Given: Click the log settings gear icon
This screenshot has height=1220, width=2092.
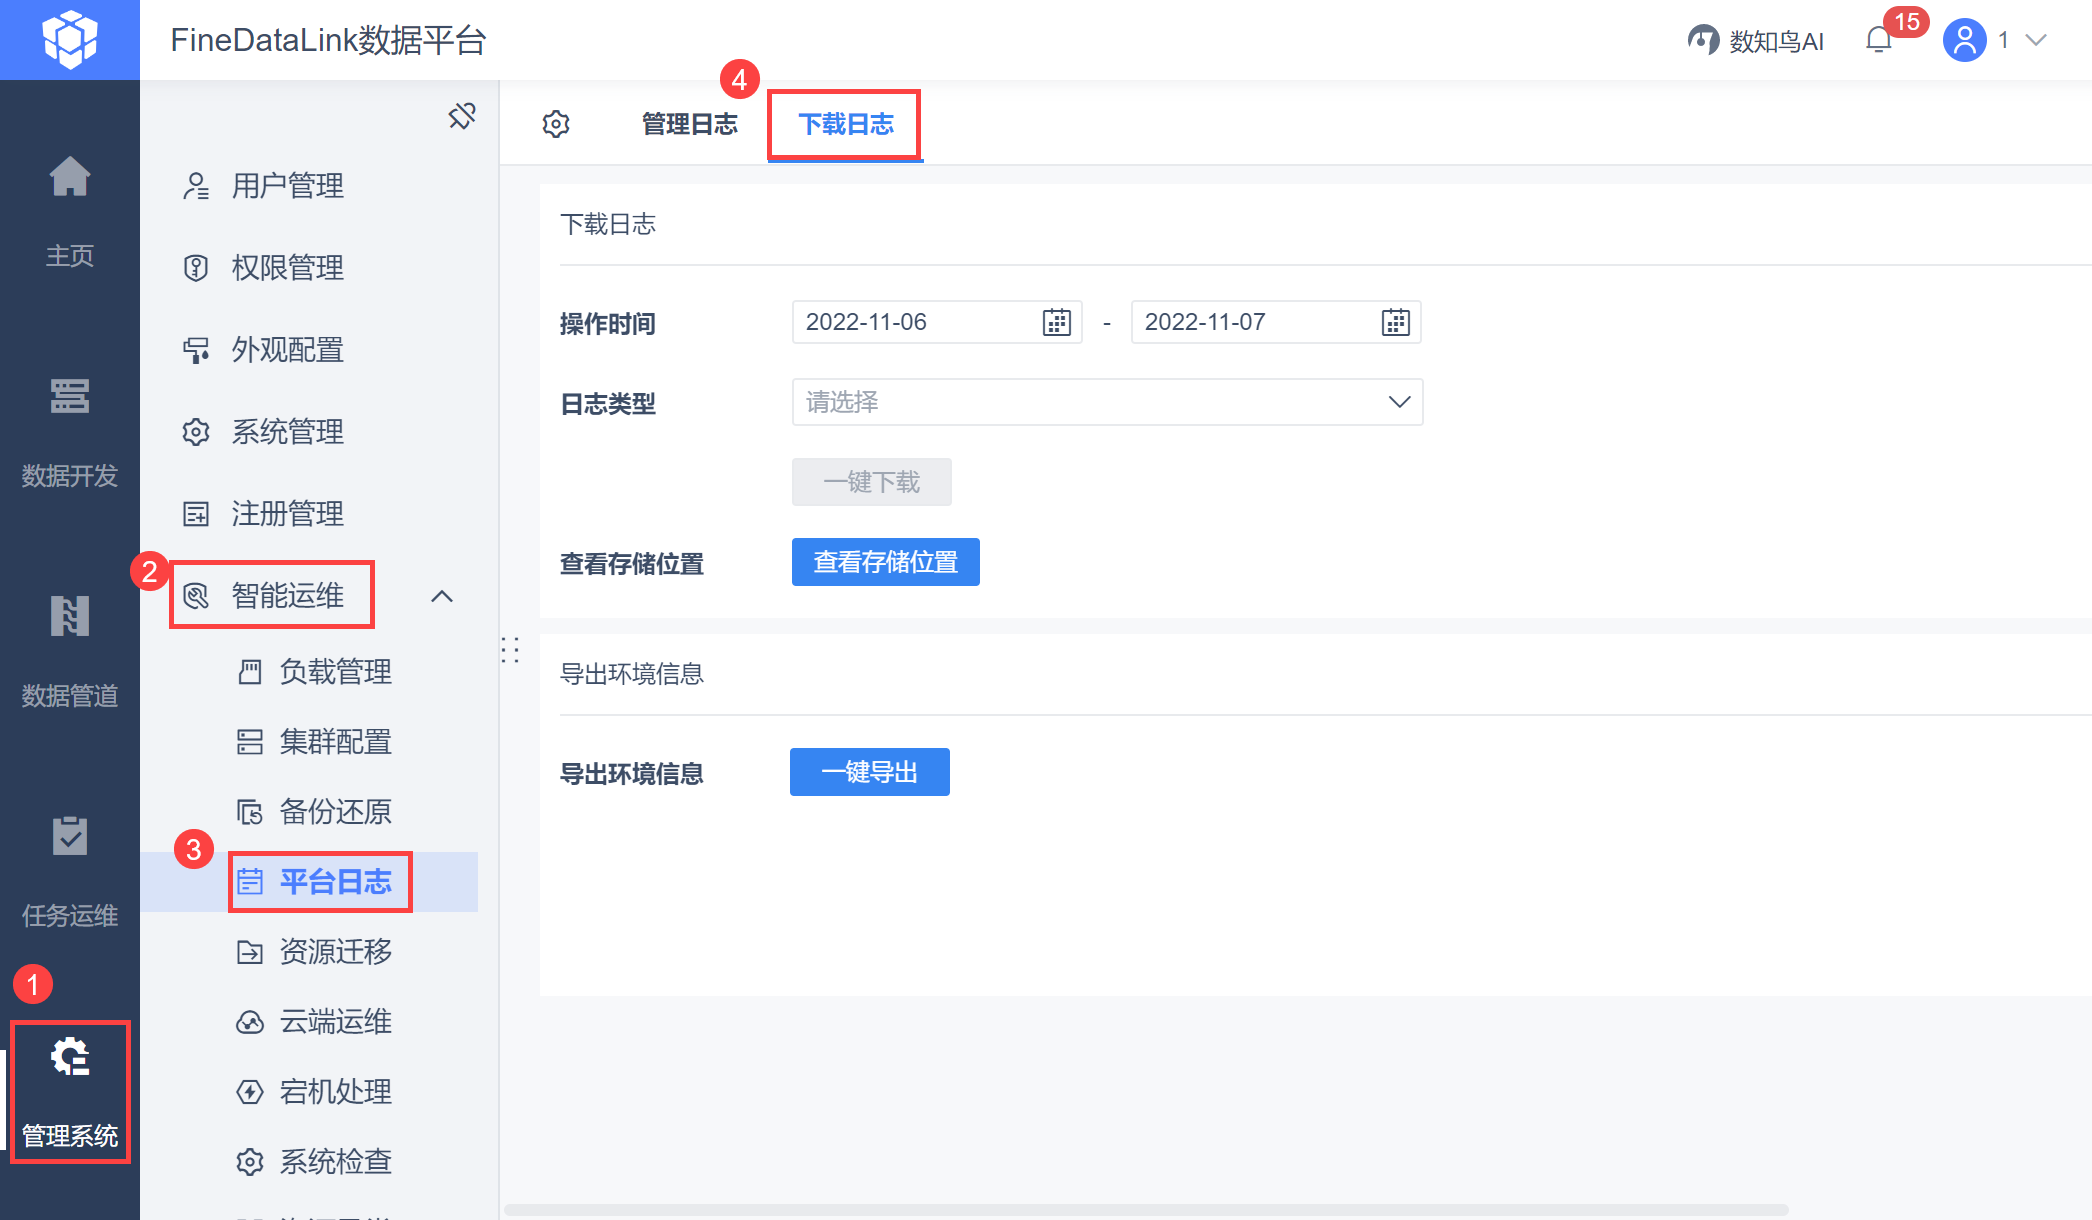Looking at the screenshot, I should coord(556,124).
